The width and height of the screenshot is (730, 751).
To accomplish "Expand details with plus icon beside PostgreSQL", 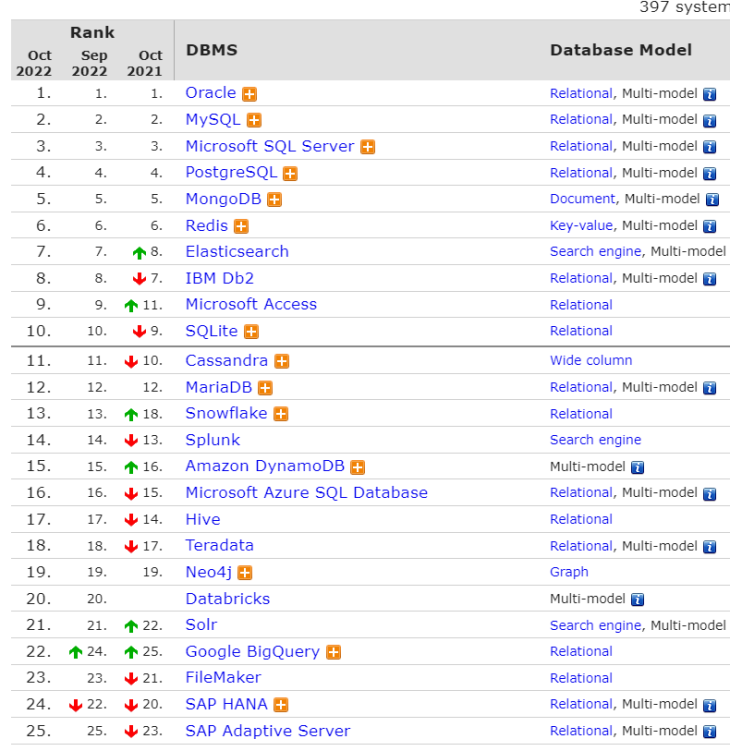I will 290,173.
